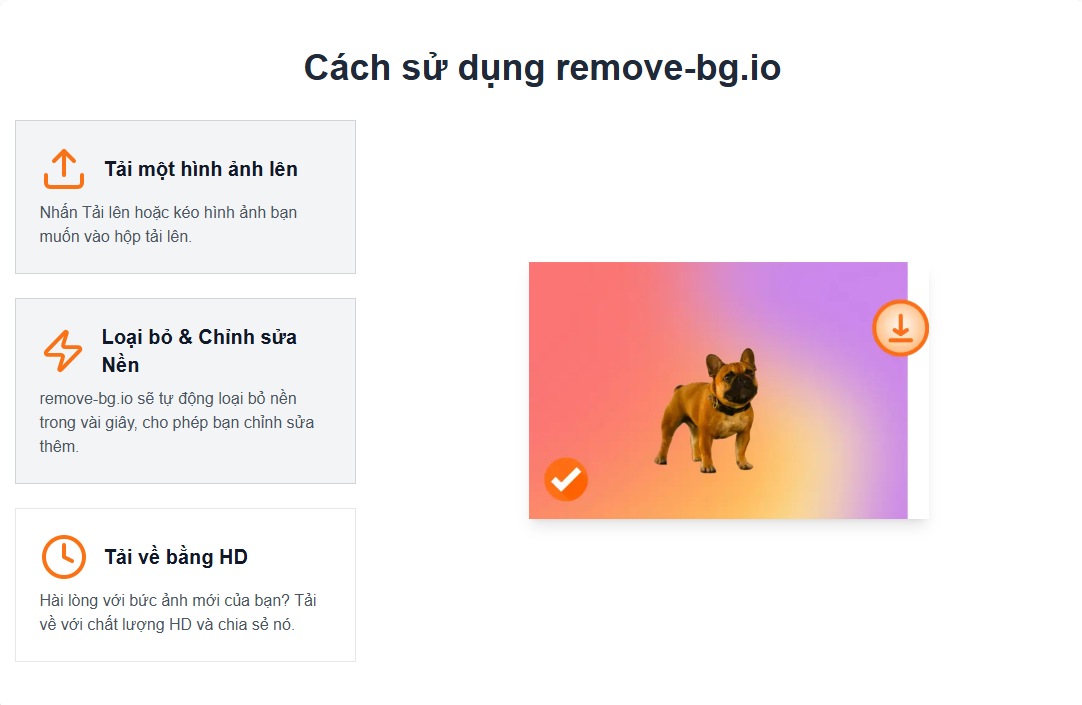1082x705 pixels.
Task: Click the orange clock icon
Action: pos(63,557)
